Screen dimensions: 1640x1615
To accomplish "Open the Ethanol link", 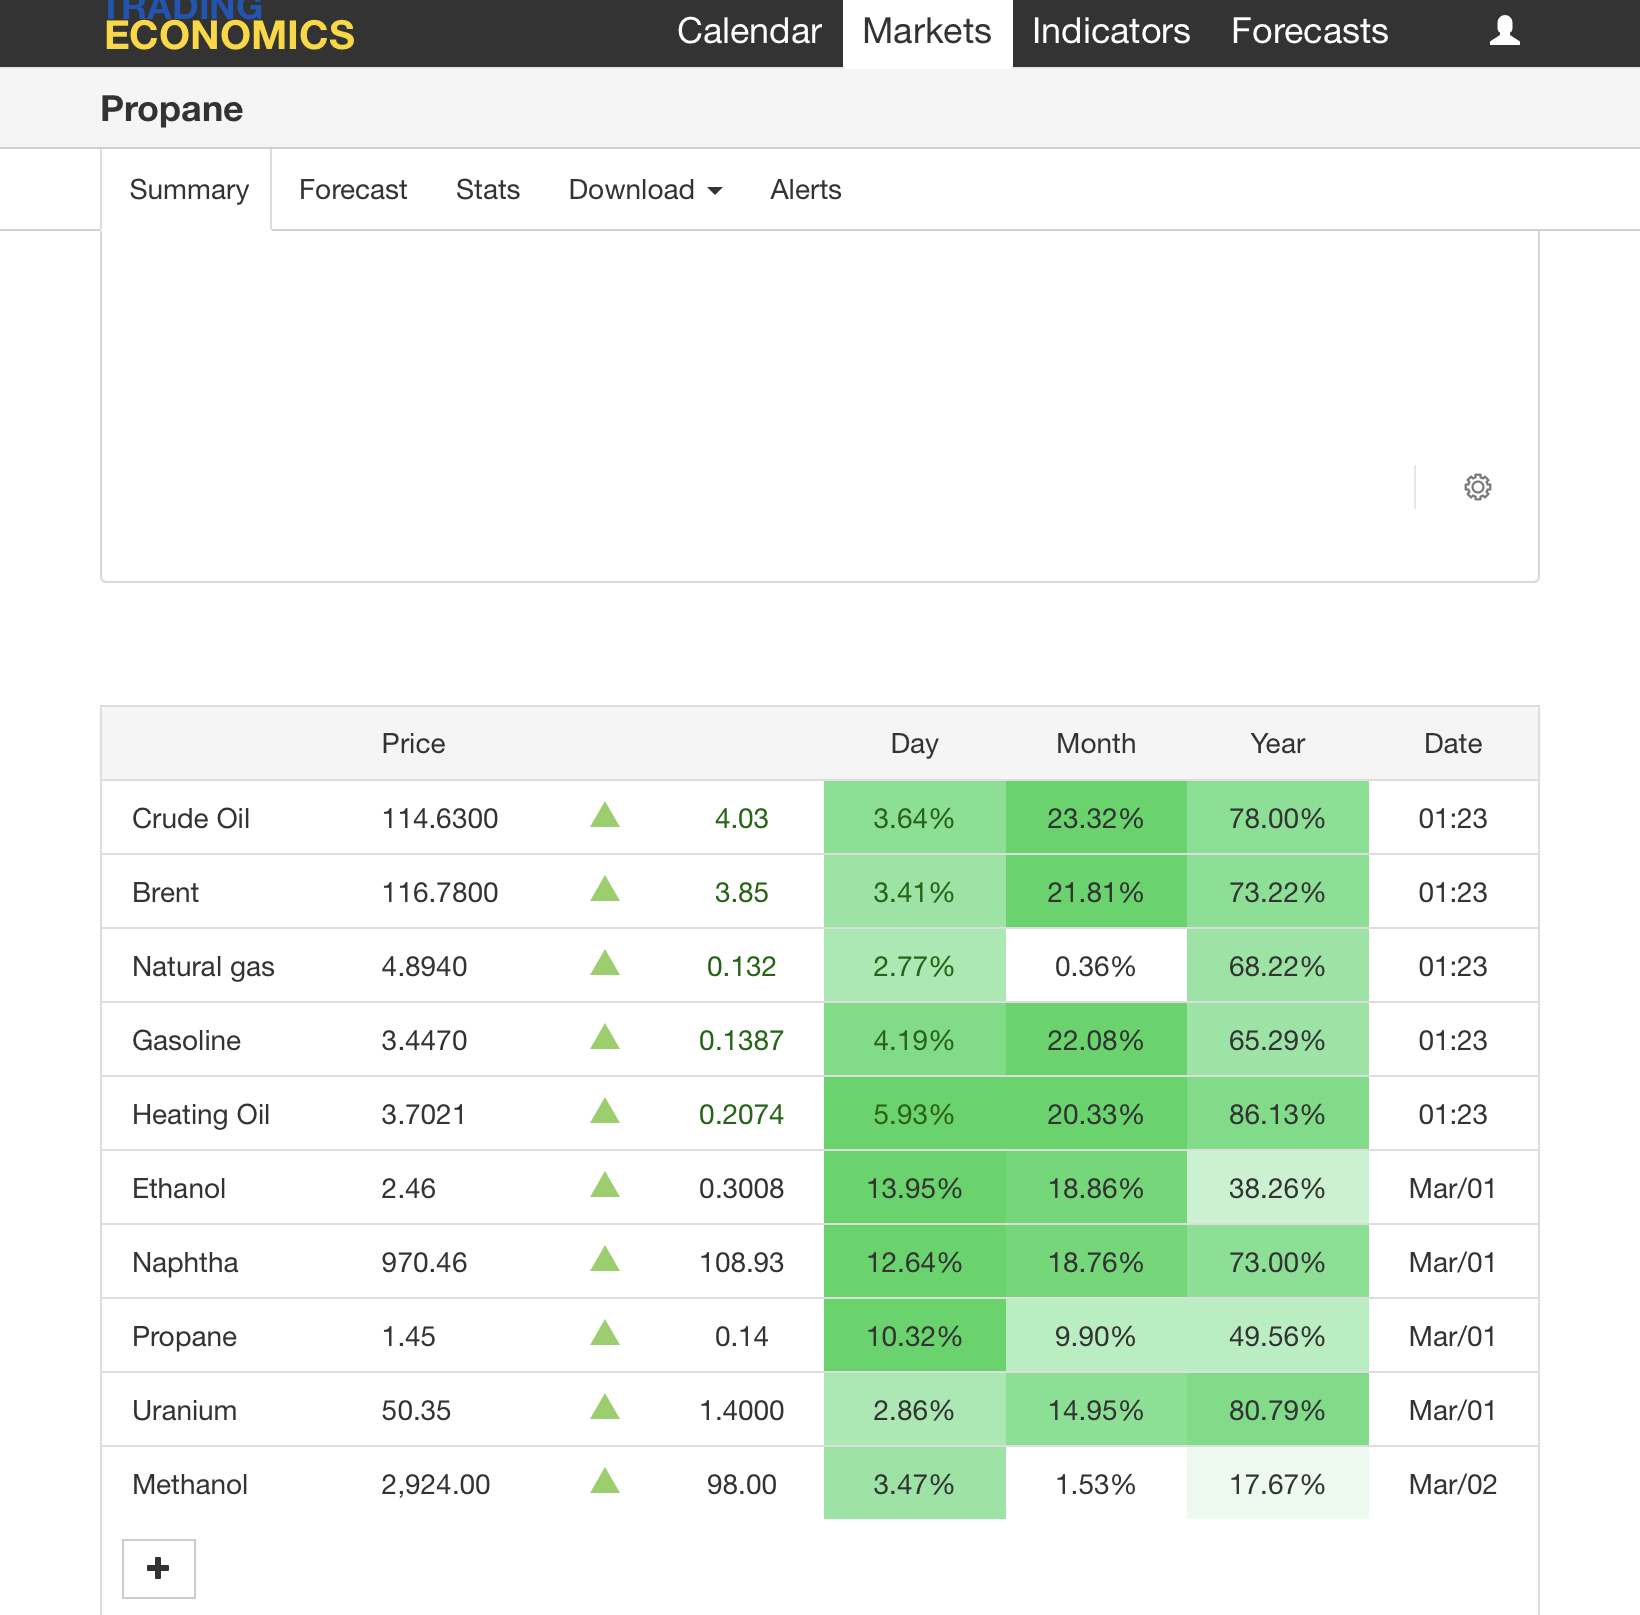I will 179,1189.
